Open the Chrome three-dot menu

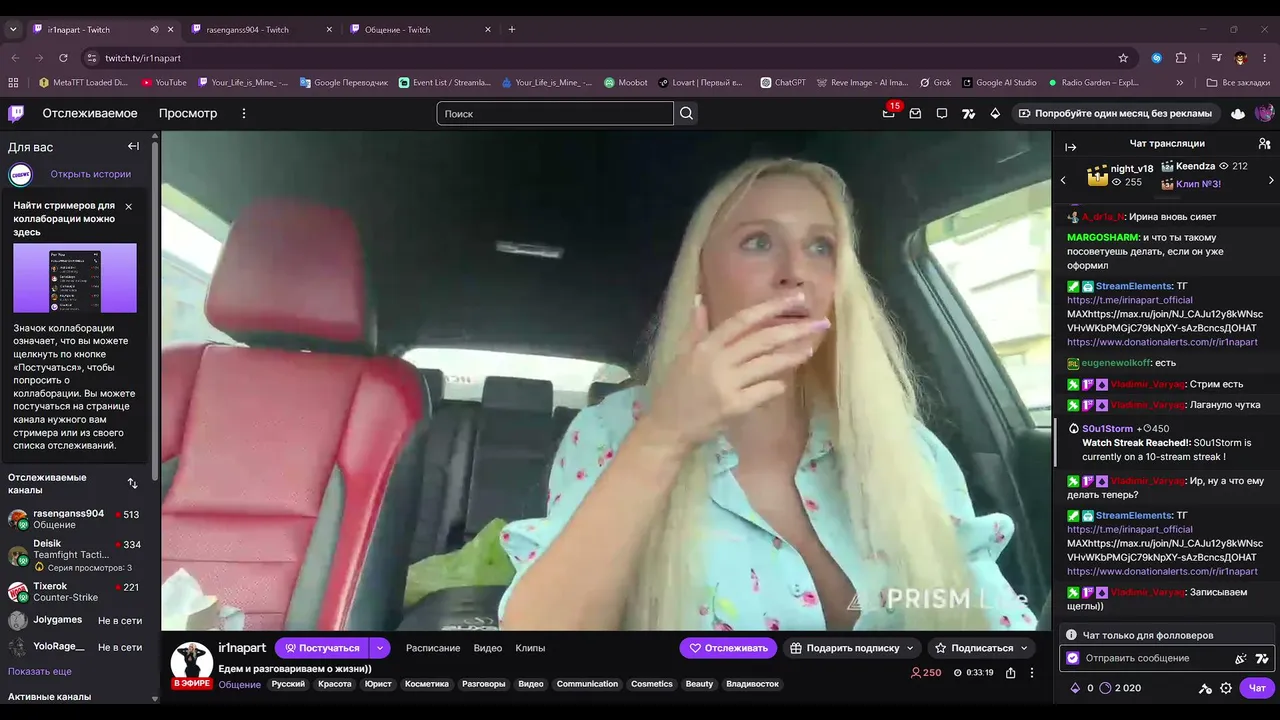pyautogui.click(x=1264, y=58)
